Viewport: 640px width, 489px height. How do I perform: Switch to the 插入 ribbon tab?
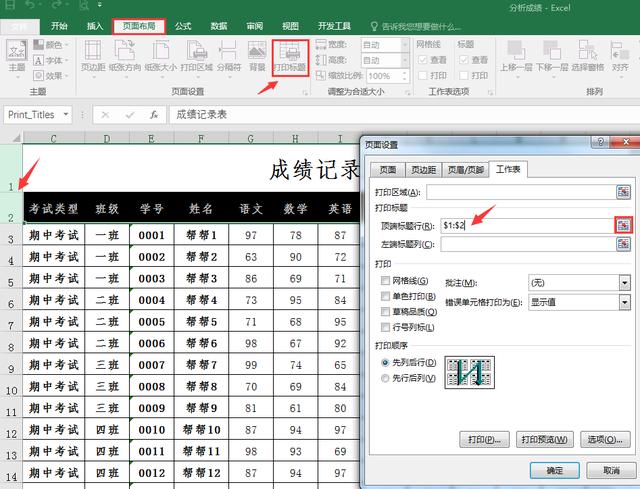95,26
